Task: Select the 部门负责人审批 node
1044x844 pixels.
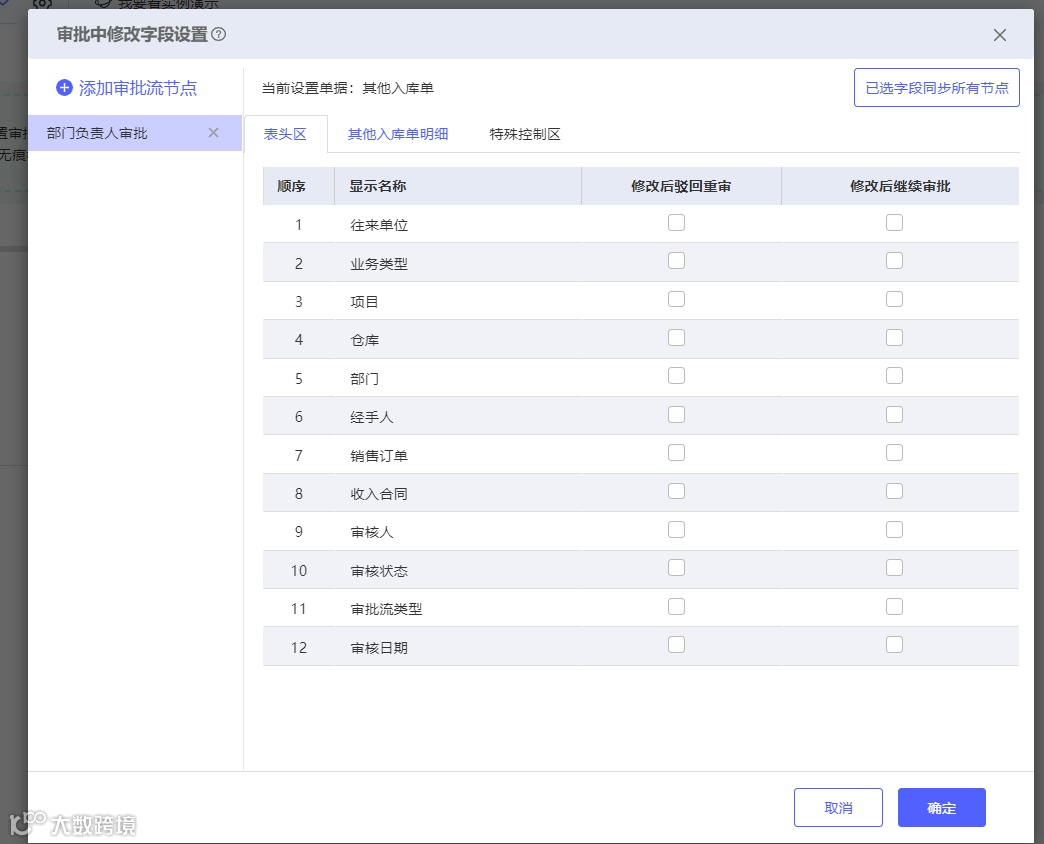Action: point(134,133)
